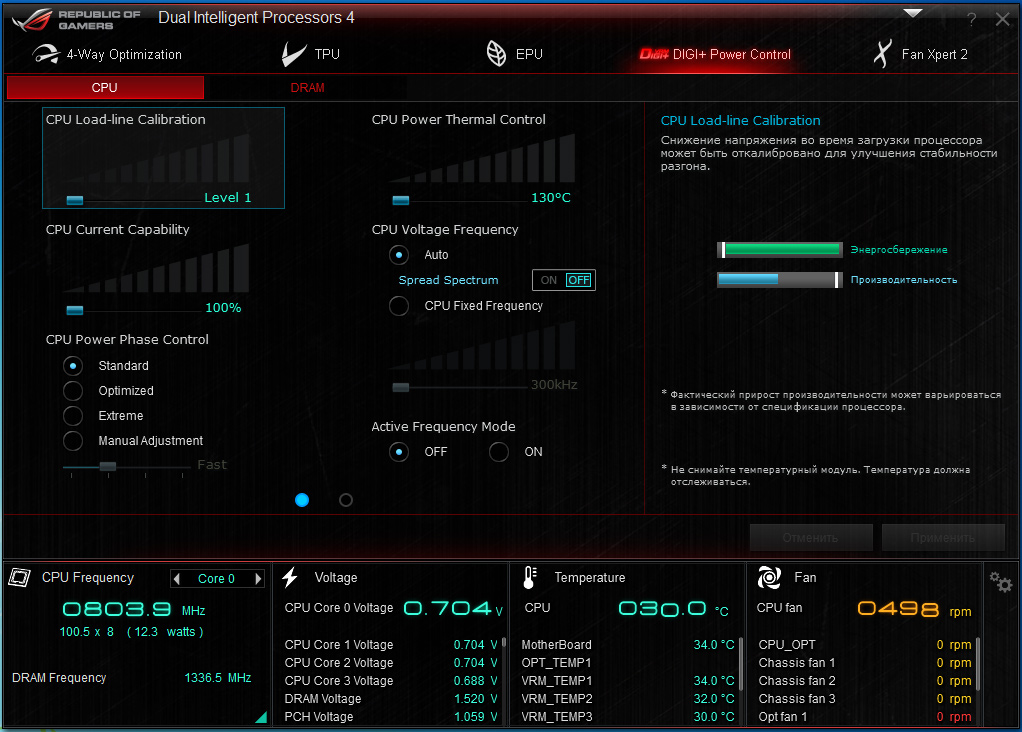Toggle the Spread Spectrum ON/OFF switch
The image size is (1022, 732).
click(564, 280)
